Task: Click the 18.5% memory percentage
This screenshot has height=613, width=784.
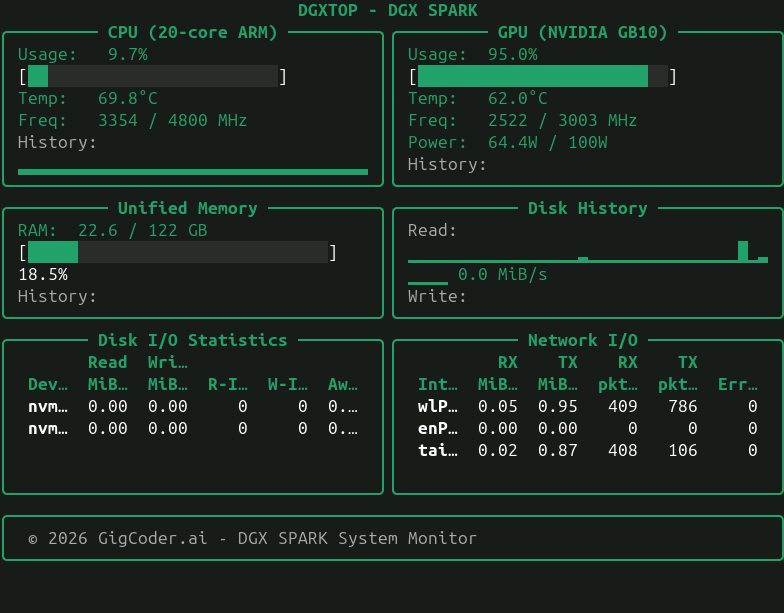Action: pos(42,274)
